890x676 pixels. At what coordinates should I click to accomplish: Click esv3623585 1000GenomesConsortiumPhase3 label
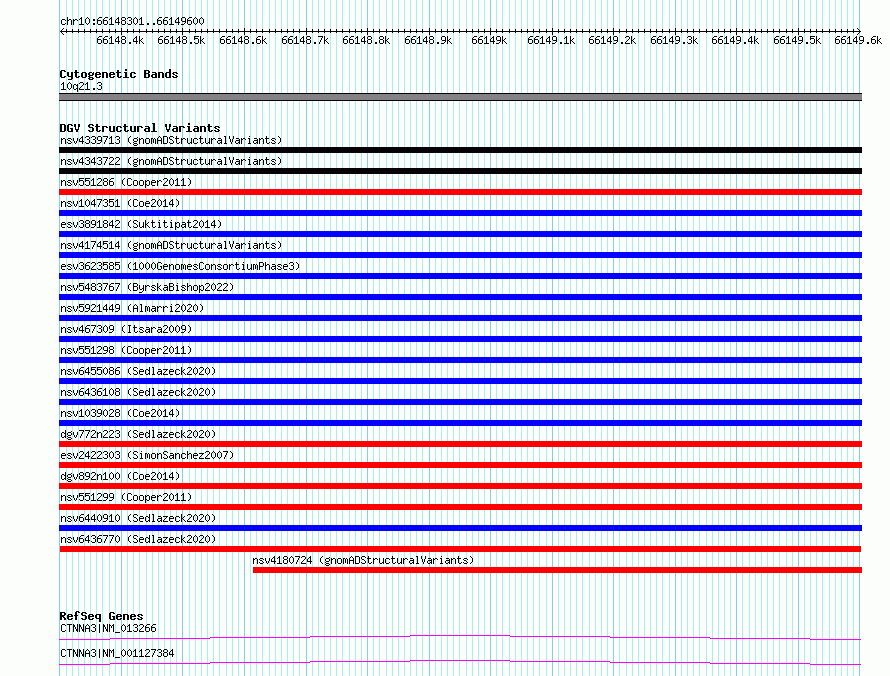click(180, 266)
